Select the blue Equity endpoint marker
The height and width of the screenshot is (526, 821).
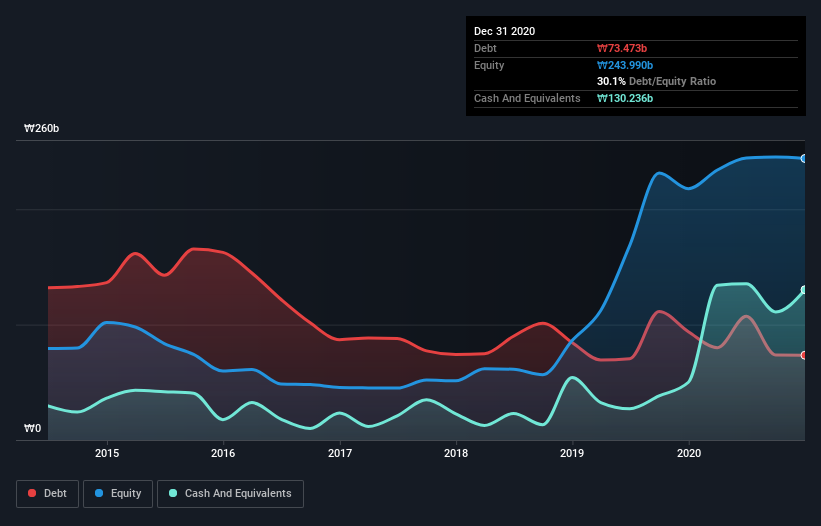point(804,159)
